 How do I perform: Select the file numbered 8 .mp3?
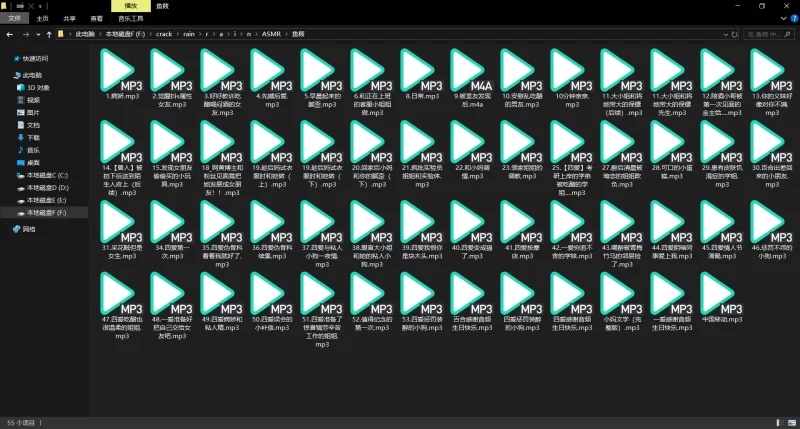coord(422,74)
